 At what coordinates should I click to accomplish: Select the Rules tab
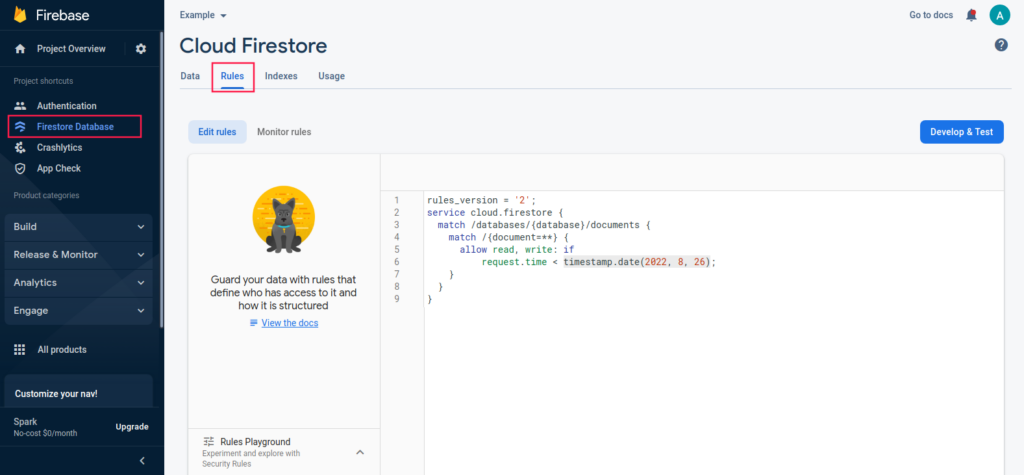(232, 76)
